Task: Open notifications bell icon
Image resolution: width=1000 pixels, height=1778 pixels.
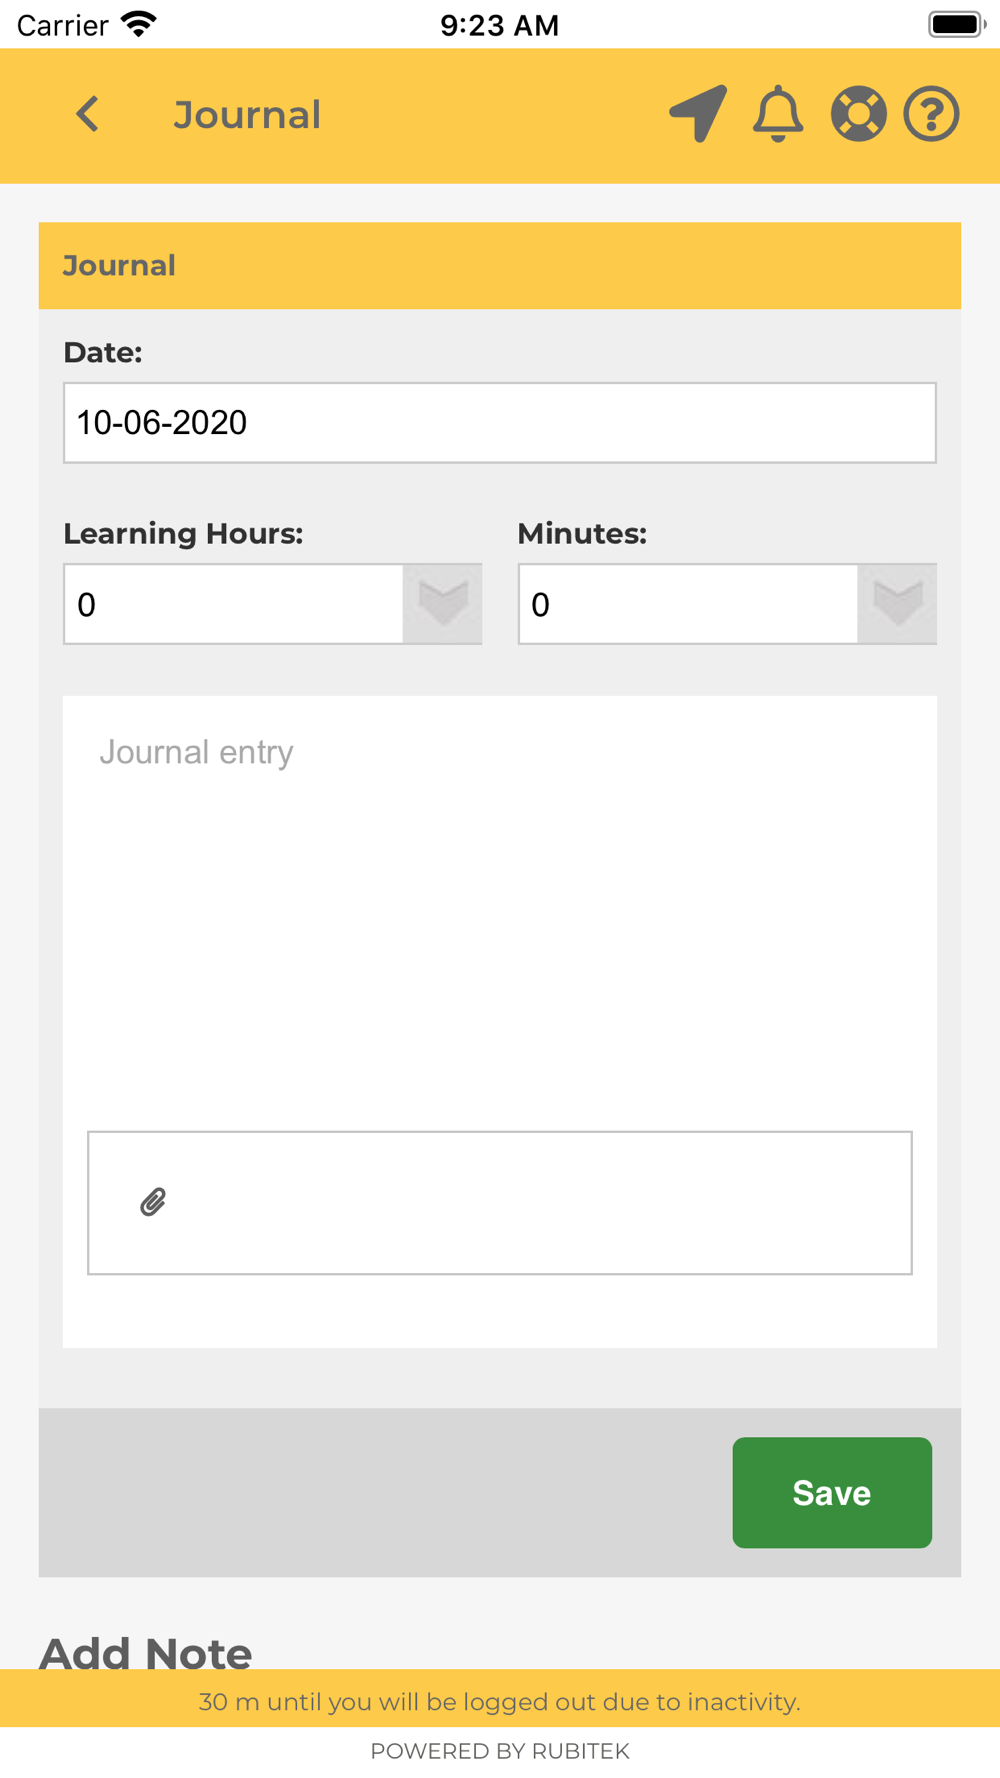Action: click(778, 114)
